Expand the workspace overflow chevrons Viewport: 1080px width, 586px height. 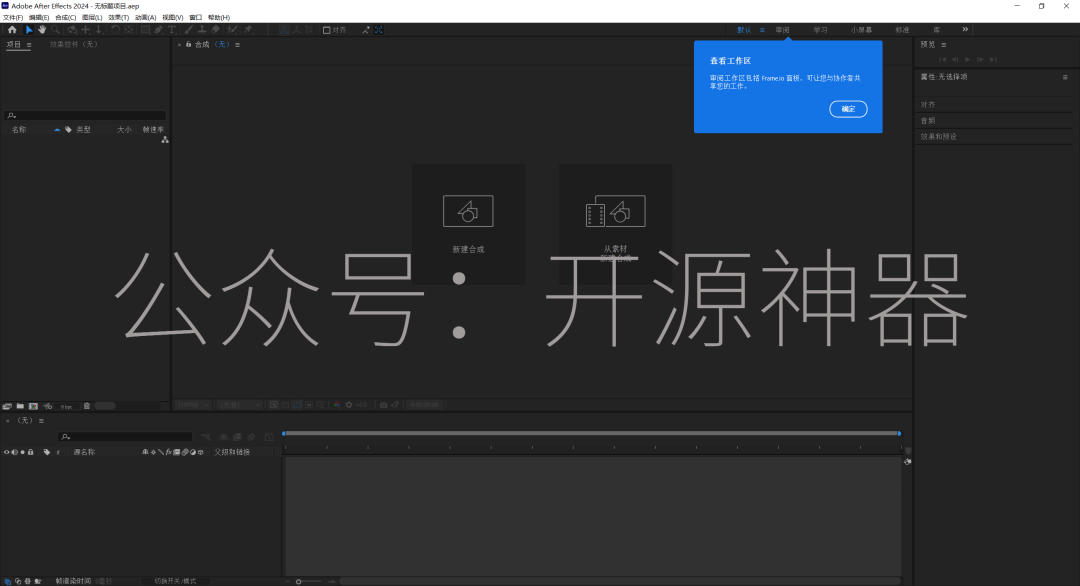pyautogui.click(x=965, y=30)
